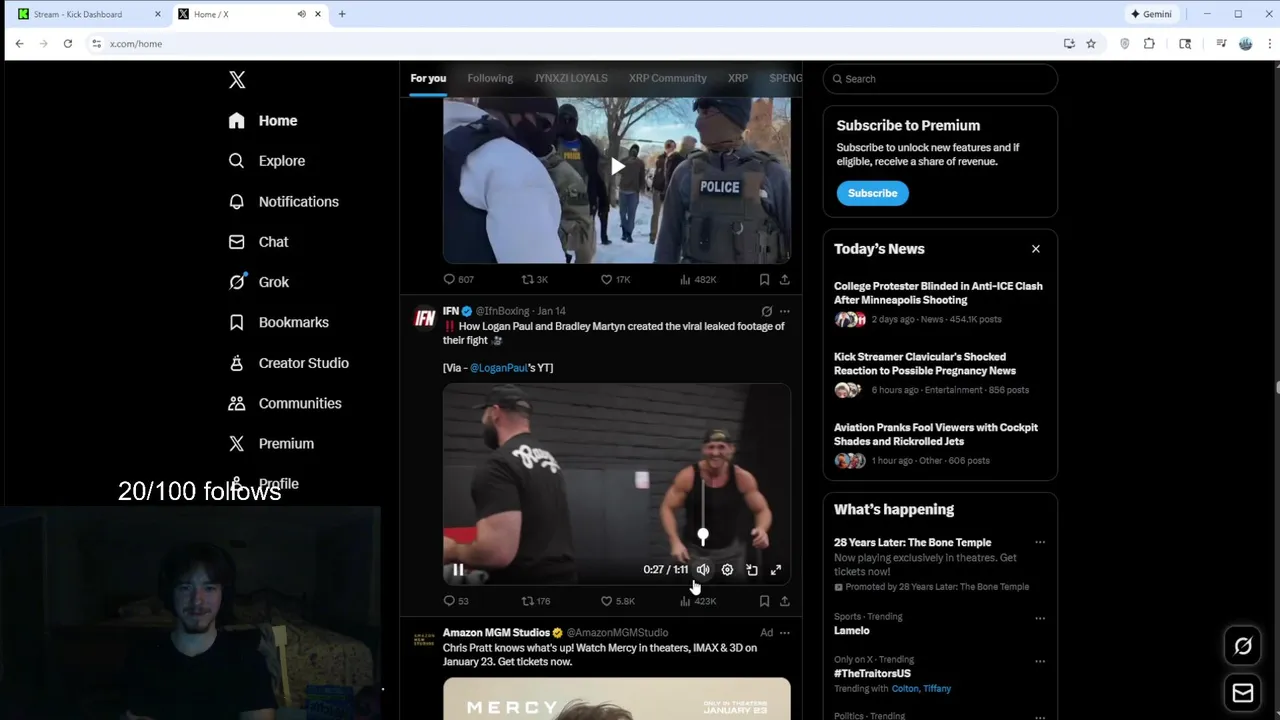This screenshot has width=1280, height=720.
Task: Share the IFN fight post
Action: (x=785, y=601)
